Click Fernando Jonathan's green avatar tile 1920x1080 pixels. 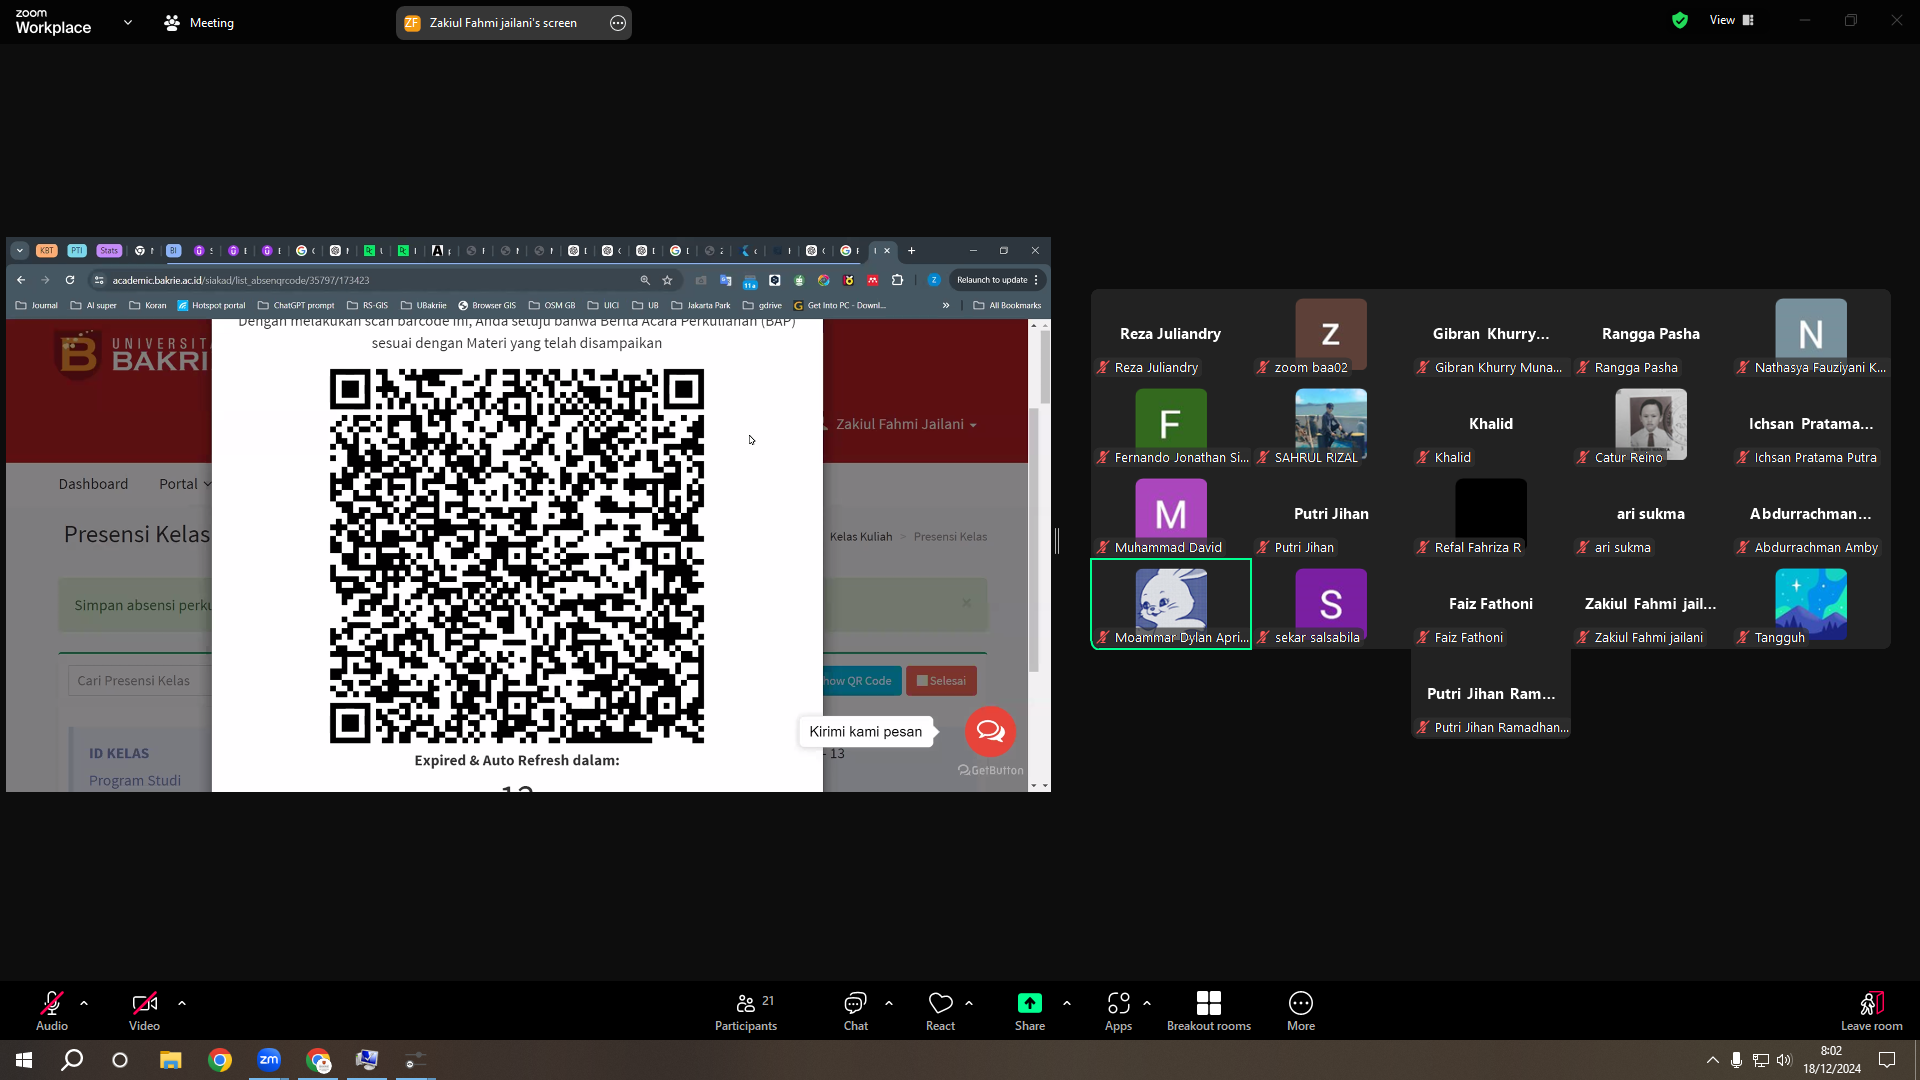(x=1171, y=424)
